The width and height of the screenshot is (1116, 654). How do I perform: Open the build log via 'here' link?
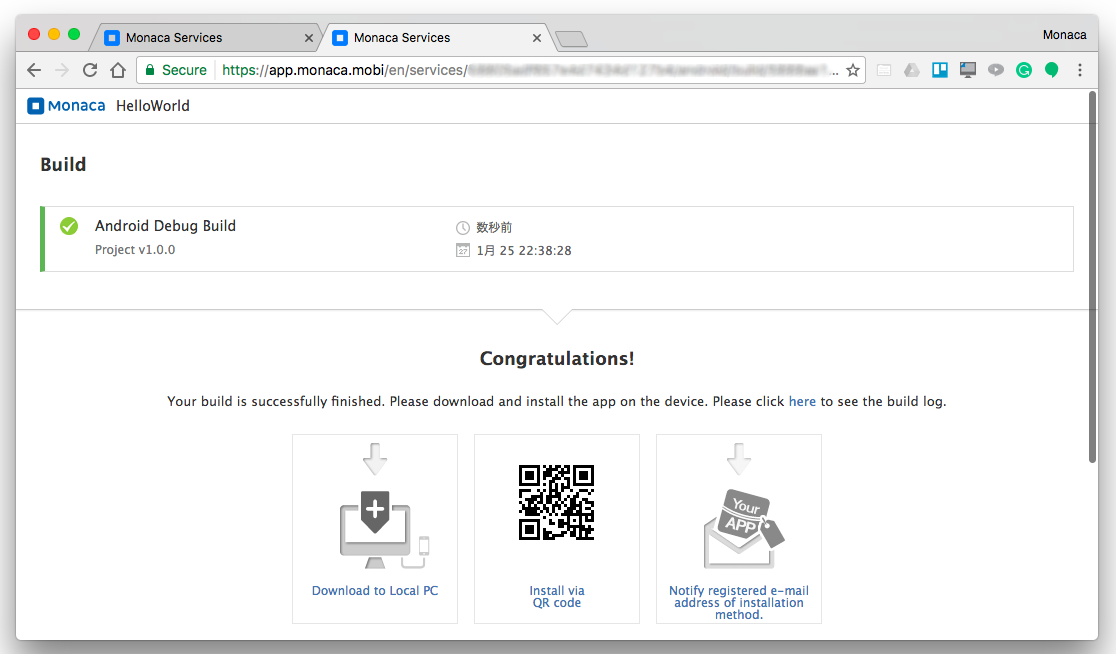click(802, 401)
